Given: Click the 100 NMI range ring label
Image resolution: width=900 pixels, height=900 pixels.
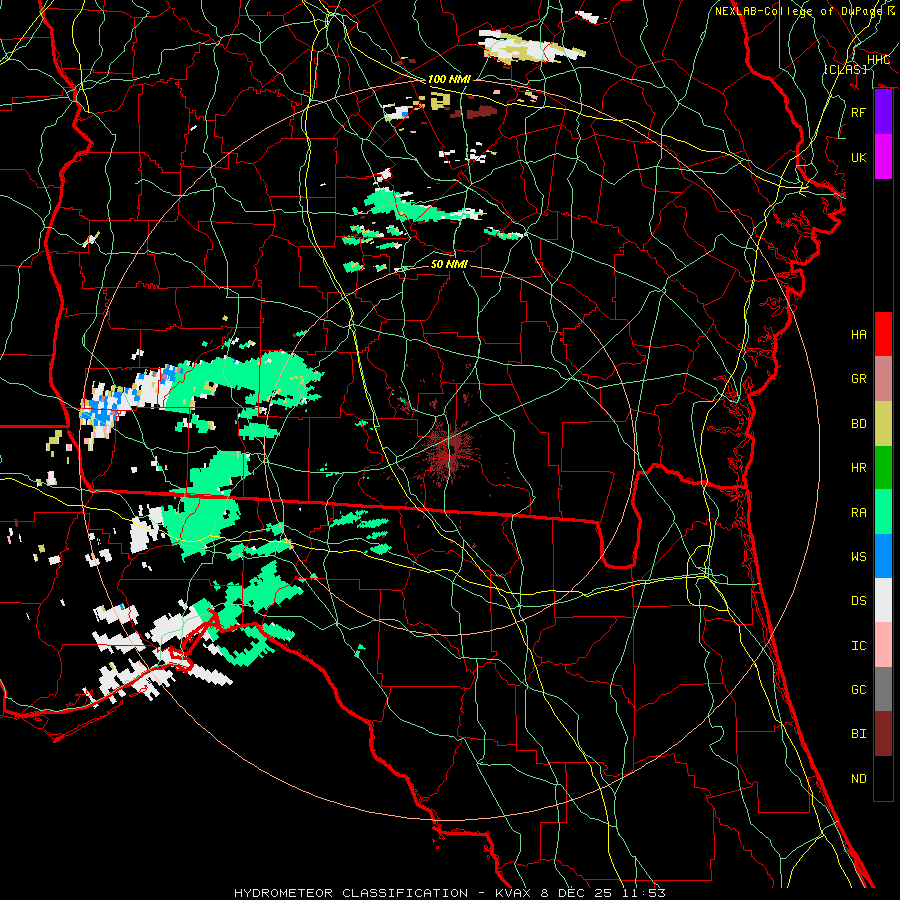Looking at the screenshot, I should (x=449, y=79).
